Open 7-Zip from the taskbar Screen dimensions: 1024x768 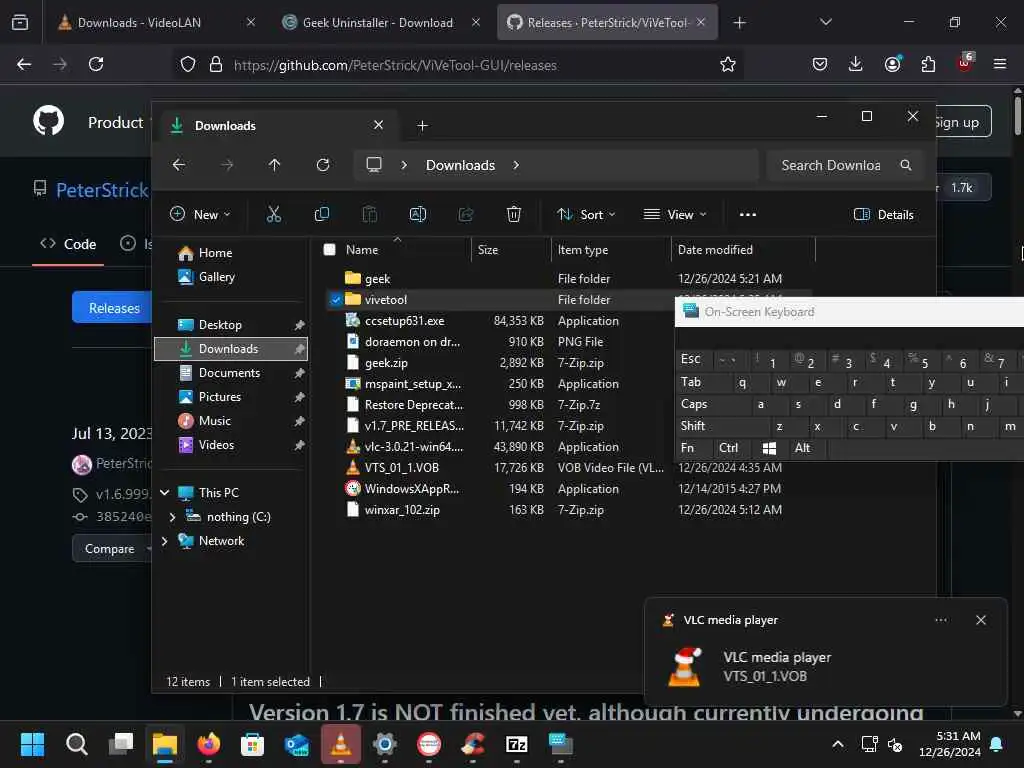[x=517, y=744]
